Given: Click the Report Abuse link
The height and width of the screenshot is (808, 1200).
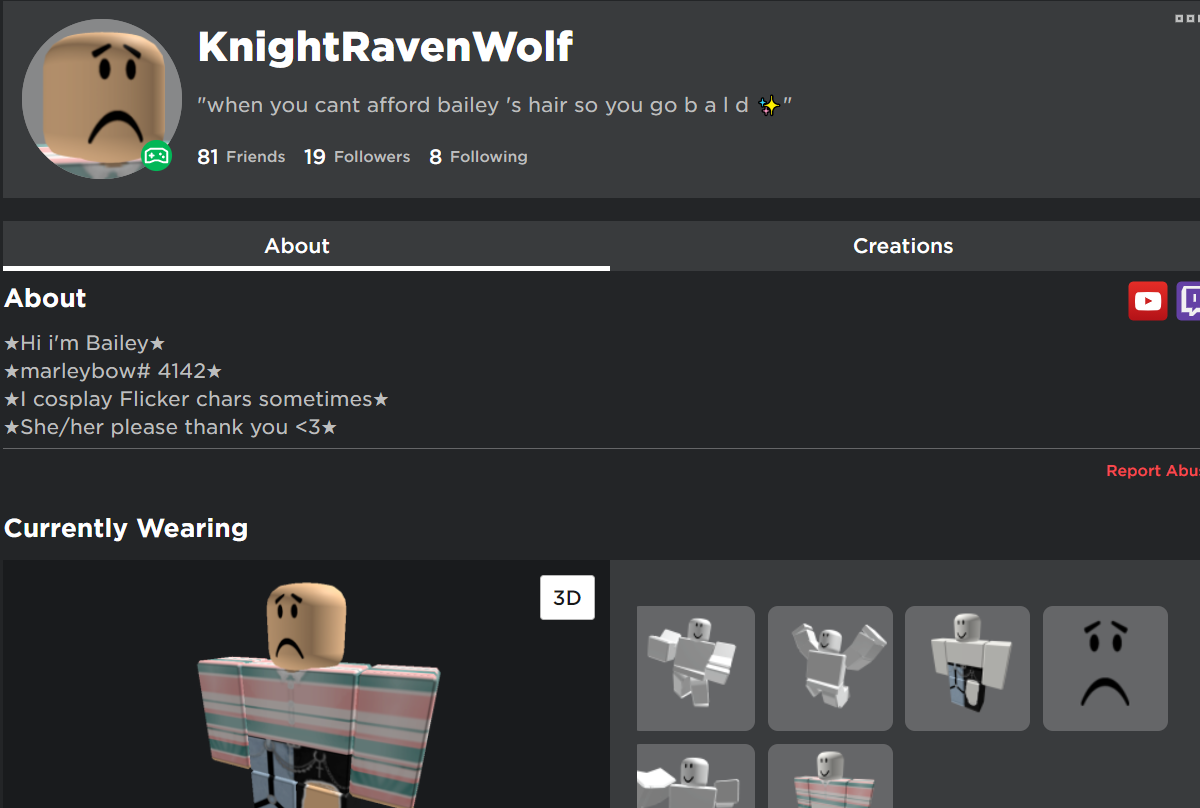Looking at the screenshot, I should point(1153,471).
